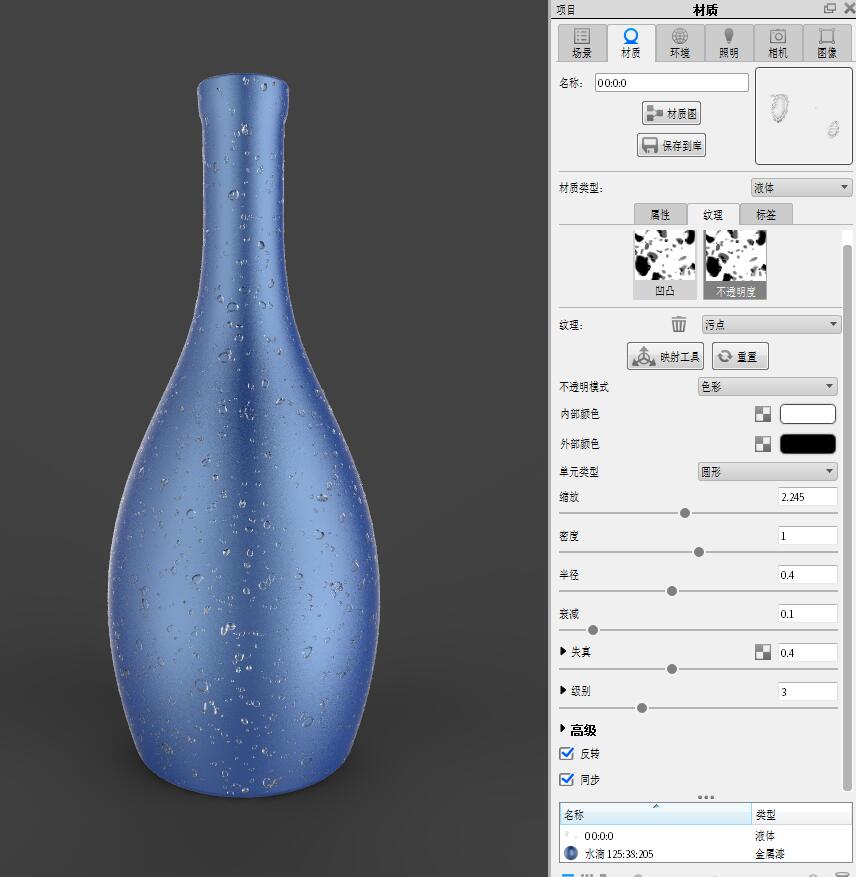Click the material name field 00:0:0

[671, 83]
